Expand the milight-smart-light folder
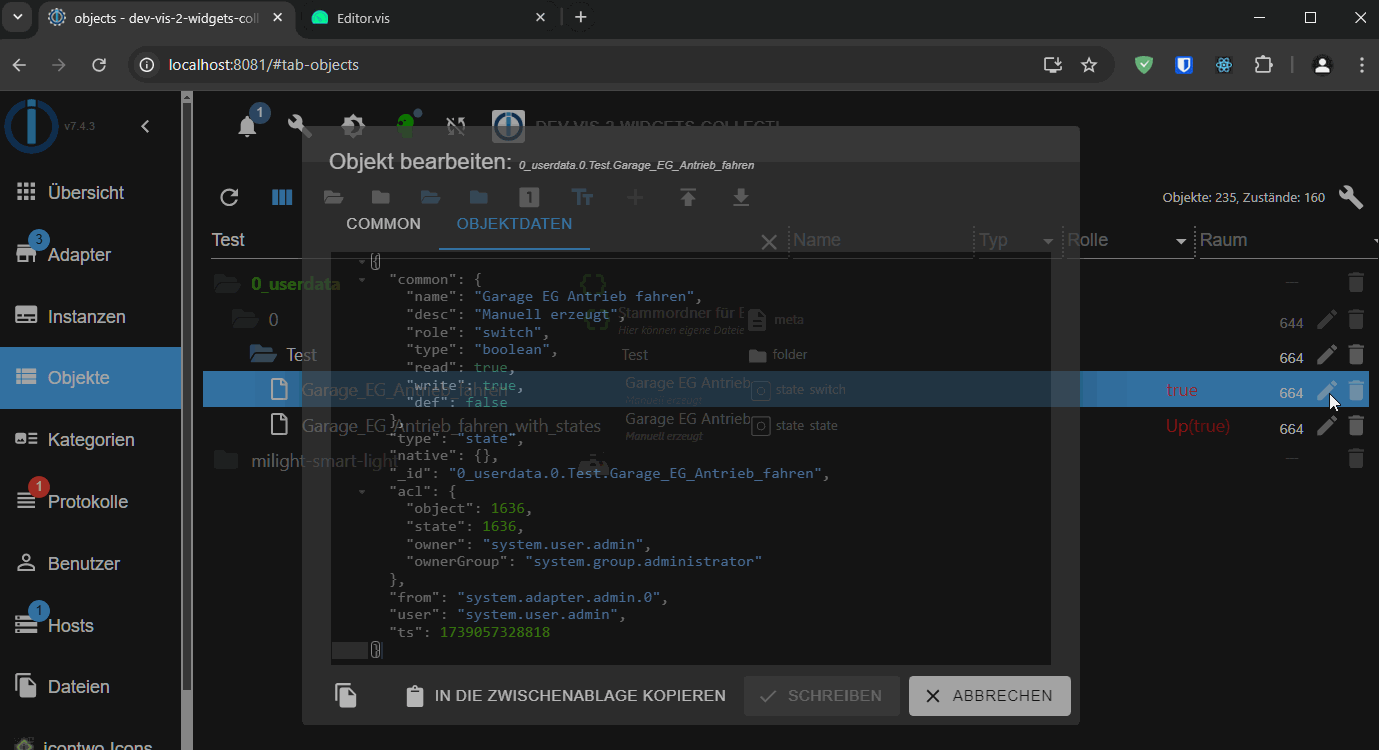Viewport: 1379px width, 750px height. (x=227, y=459)
